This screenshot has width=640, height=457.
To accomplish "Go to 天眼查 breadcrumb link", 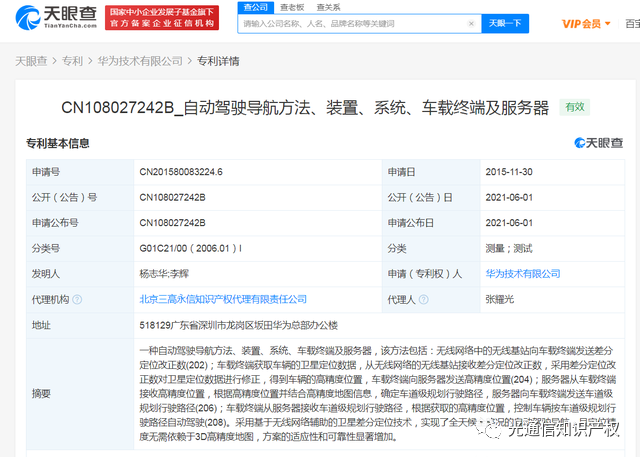I will click(x=31, y=61).
